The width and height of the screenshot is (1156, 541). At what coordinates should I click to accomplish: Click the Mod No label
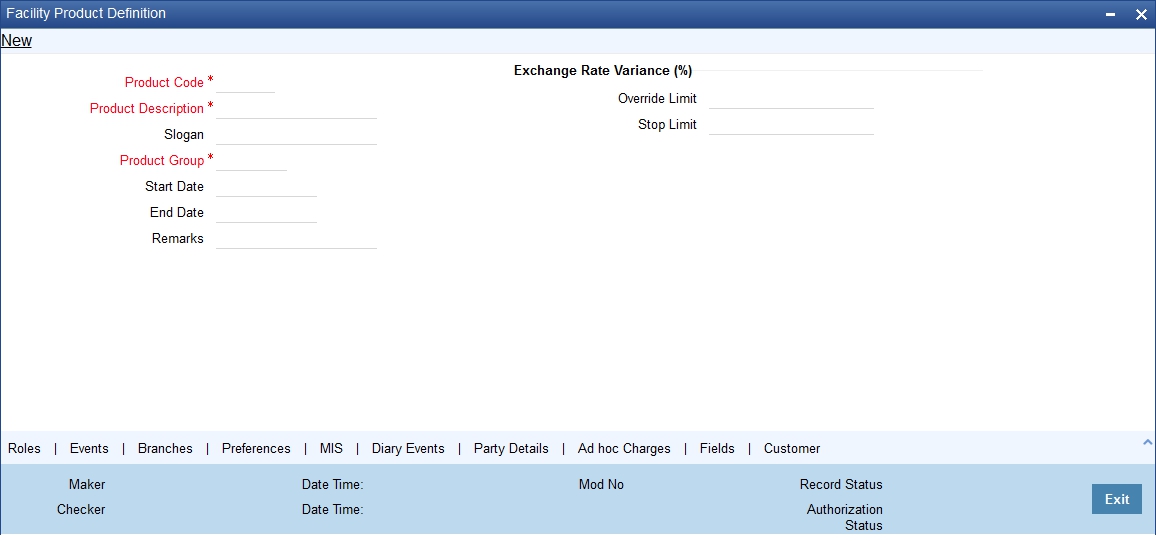601,484
